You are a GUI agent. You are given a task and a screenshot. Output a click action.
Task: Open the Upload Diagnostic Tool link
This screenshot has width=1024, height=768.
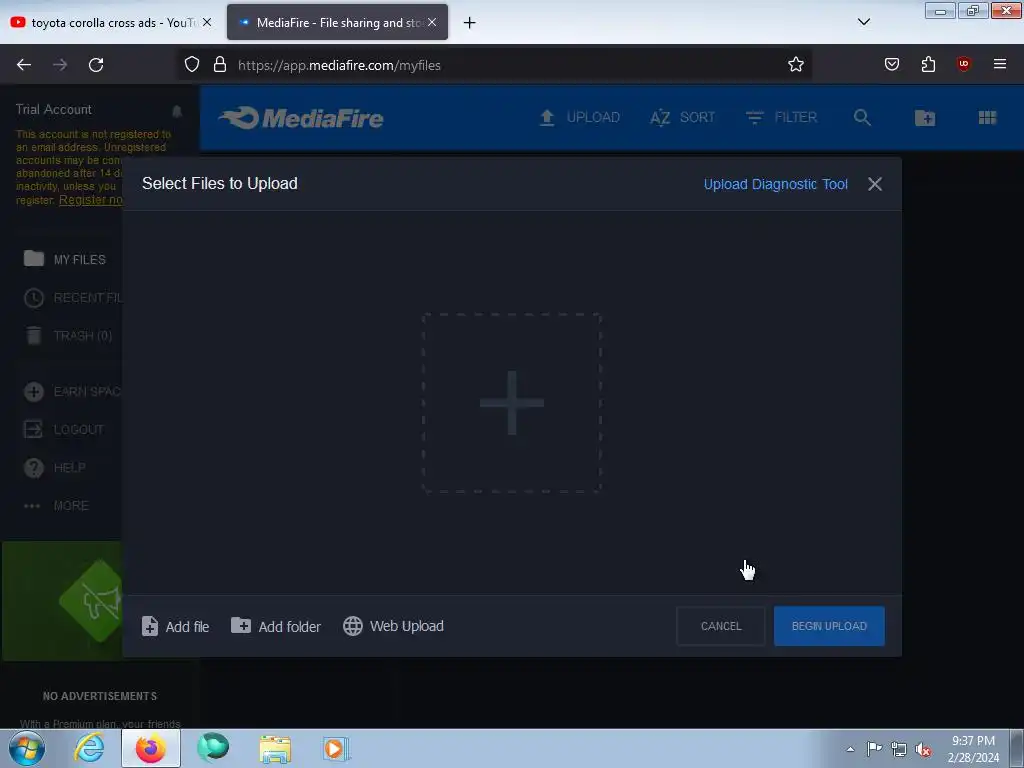coord(775,184)
